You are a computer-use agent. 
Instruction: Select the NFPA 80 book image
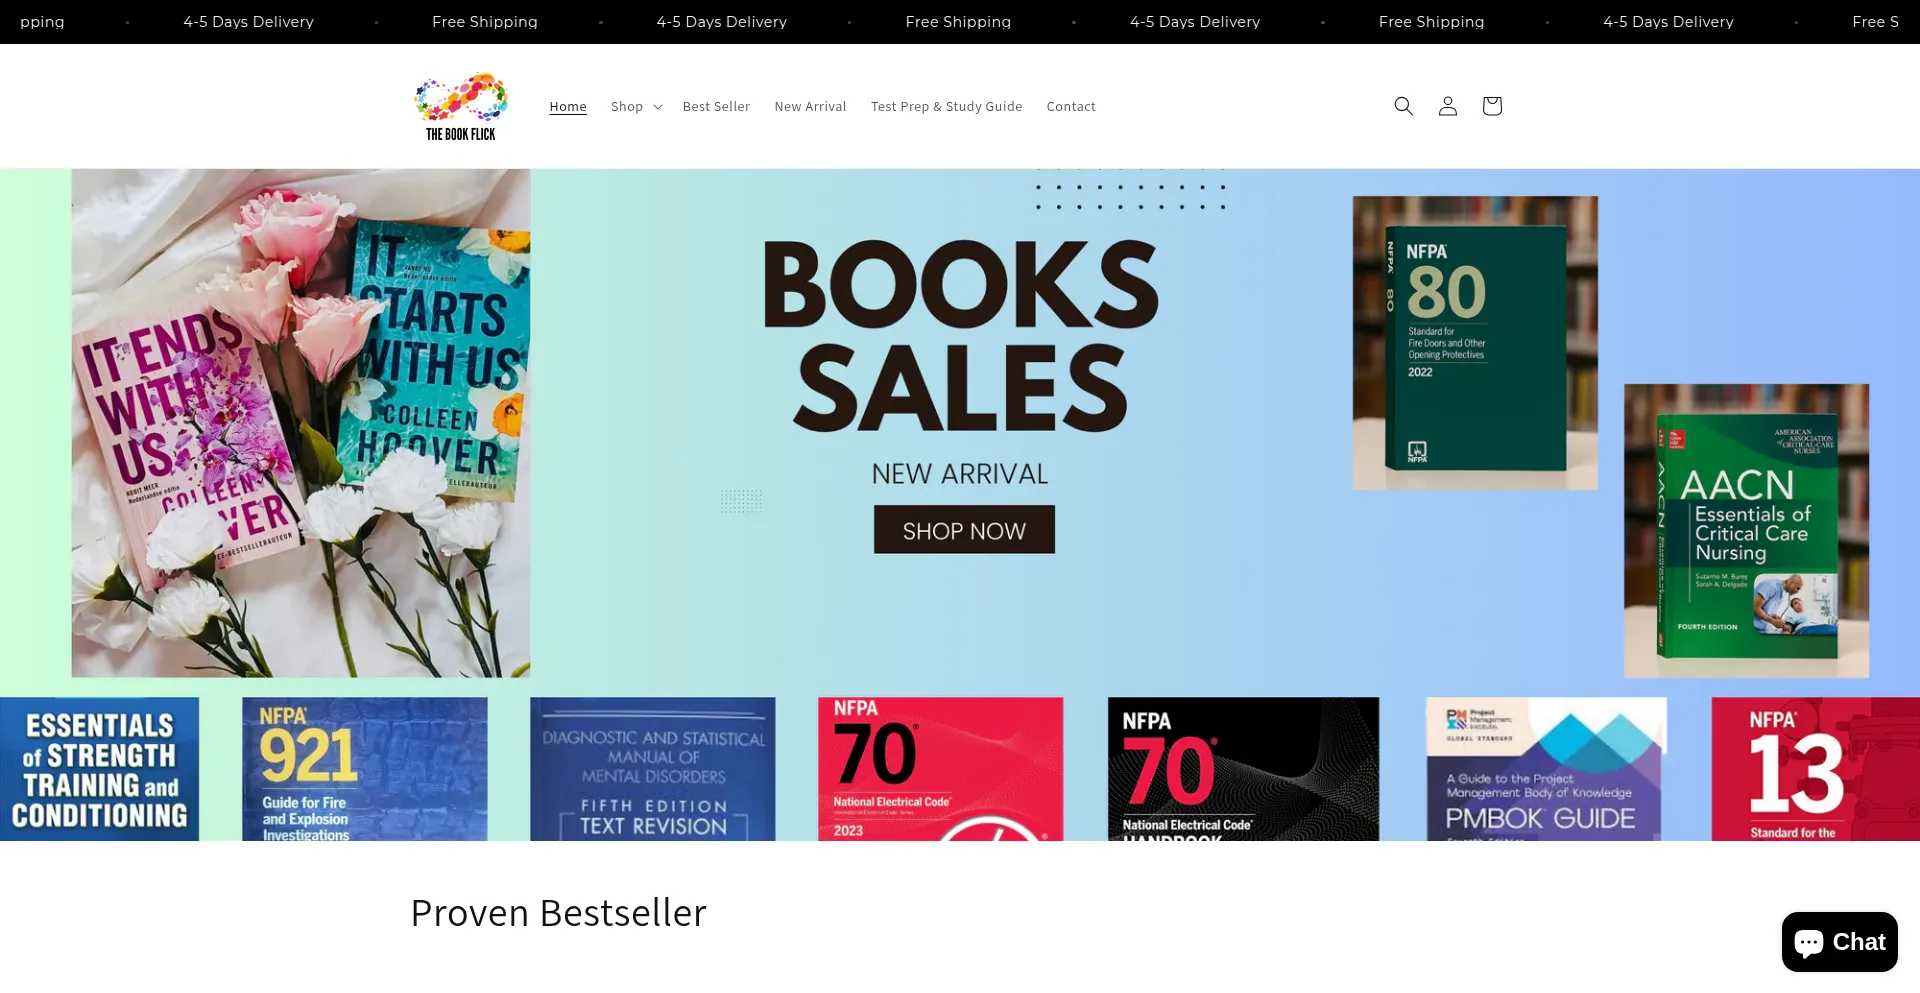(1475, 343)
